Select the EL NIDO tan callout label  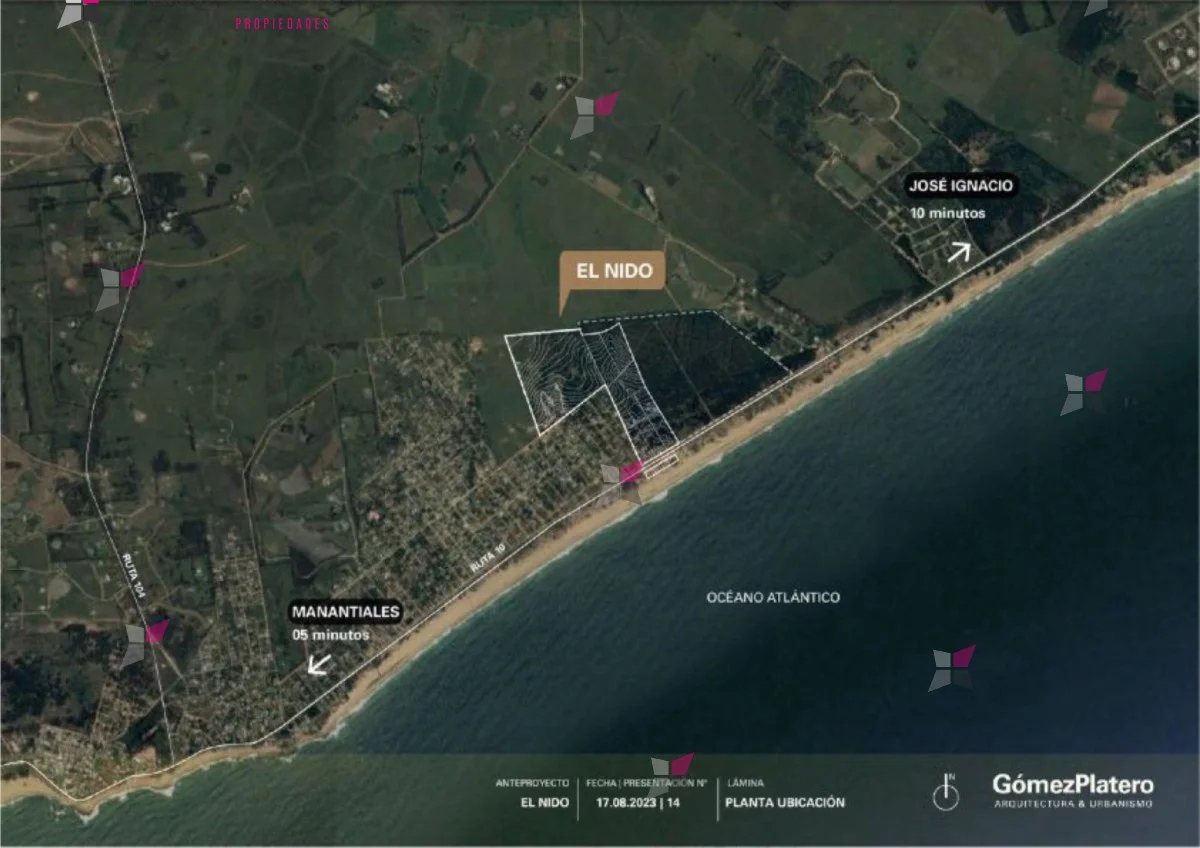pos(613,271)
